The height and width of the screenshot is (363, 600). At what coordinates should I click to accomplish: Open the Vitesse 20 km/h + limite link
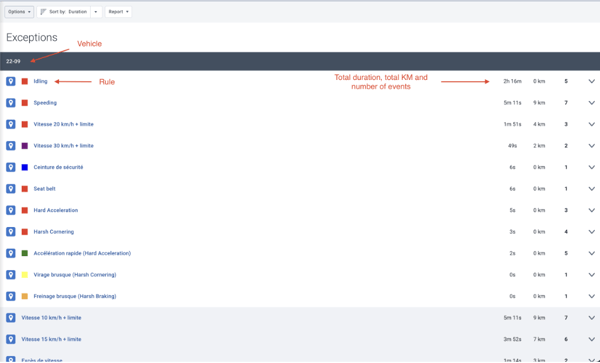point(64,124)
